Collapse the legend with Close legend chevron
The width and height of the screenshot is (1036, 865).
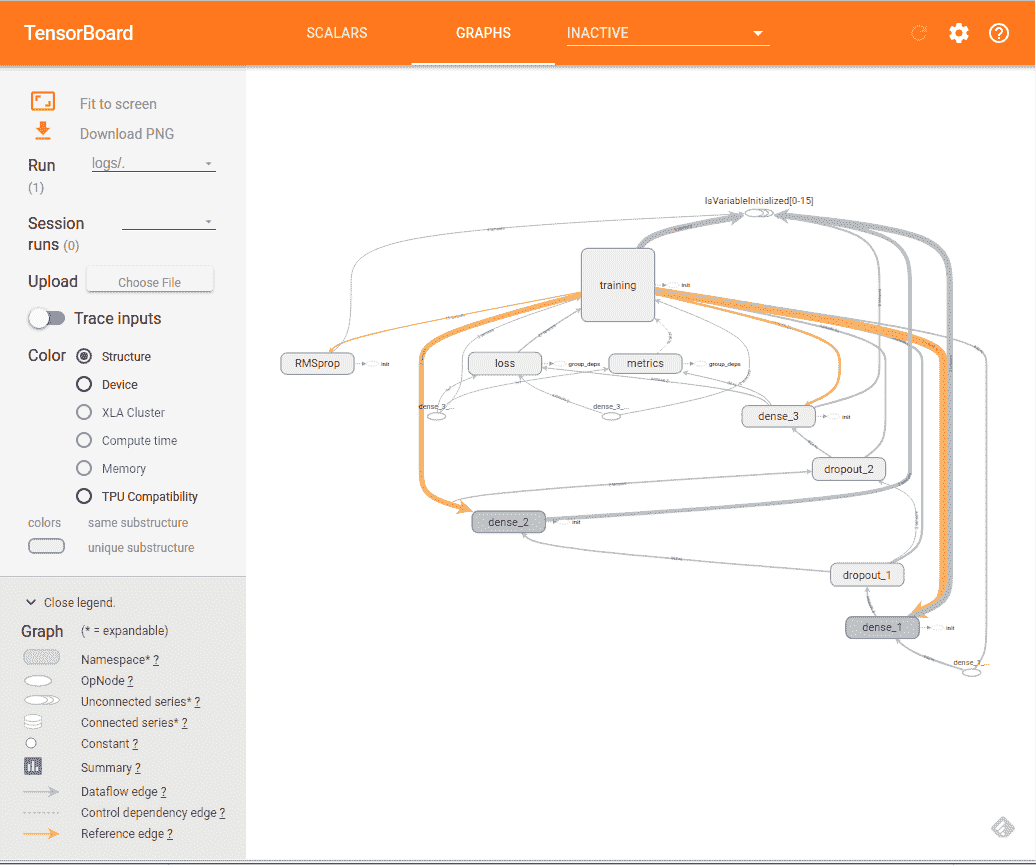(31, 603)
